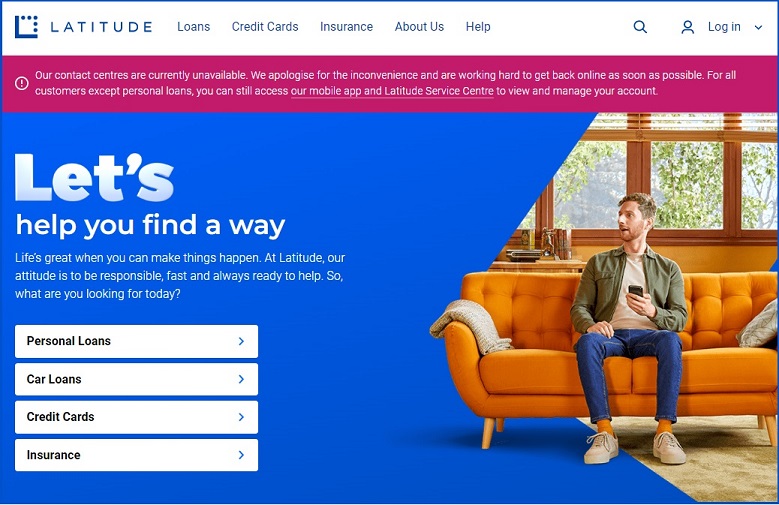Follow the mobile app and Latitude Service Centre link

point(392,91)
